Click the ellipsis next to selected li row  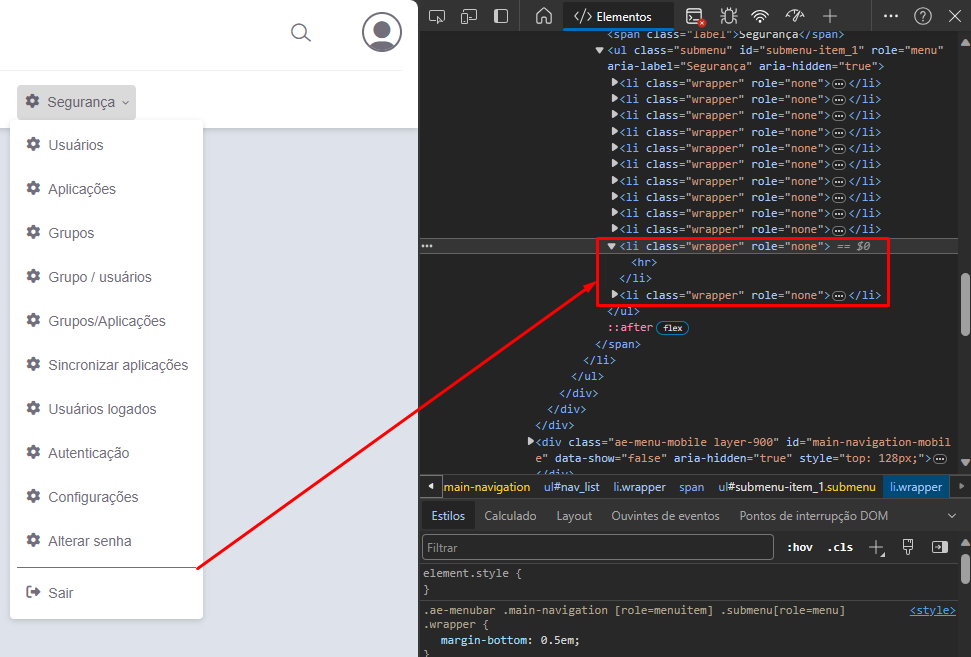tap(427, 246)
